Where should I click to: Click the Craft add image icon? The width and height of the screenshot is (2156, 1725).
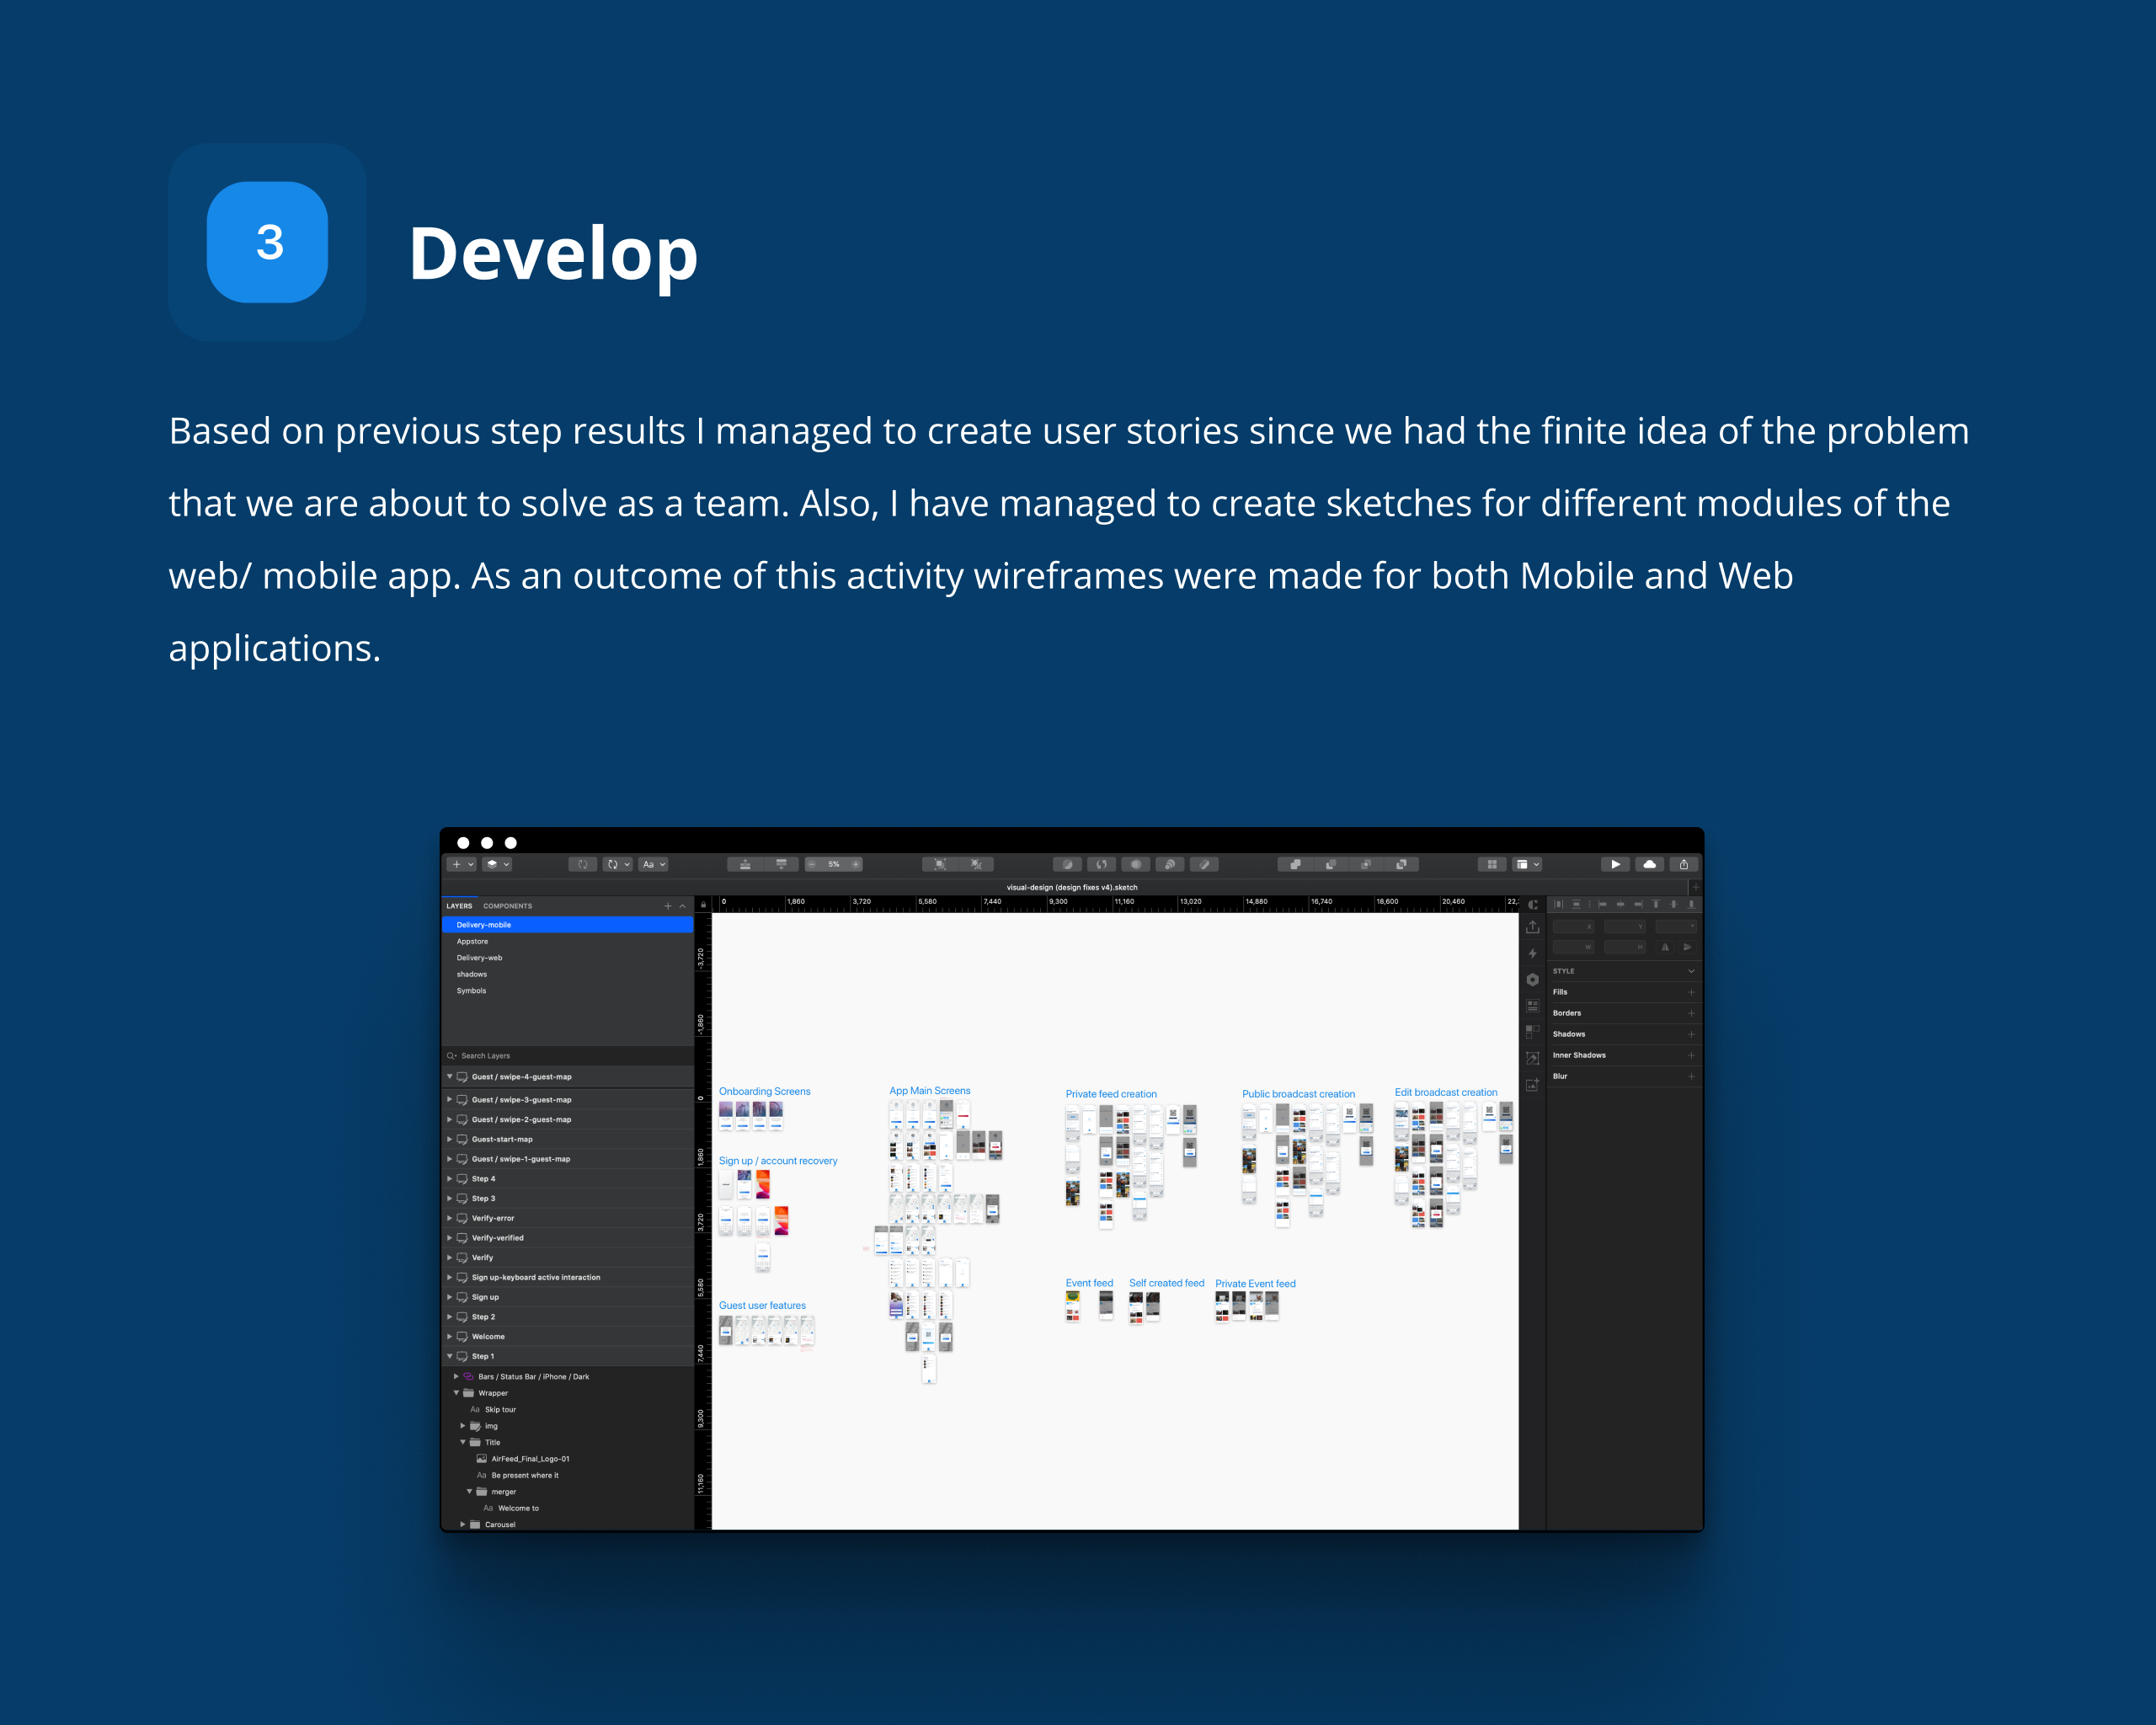(x=1533, y=1085)
